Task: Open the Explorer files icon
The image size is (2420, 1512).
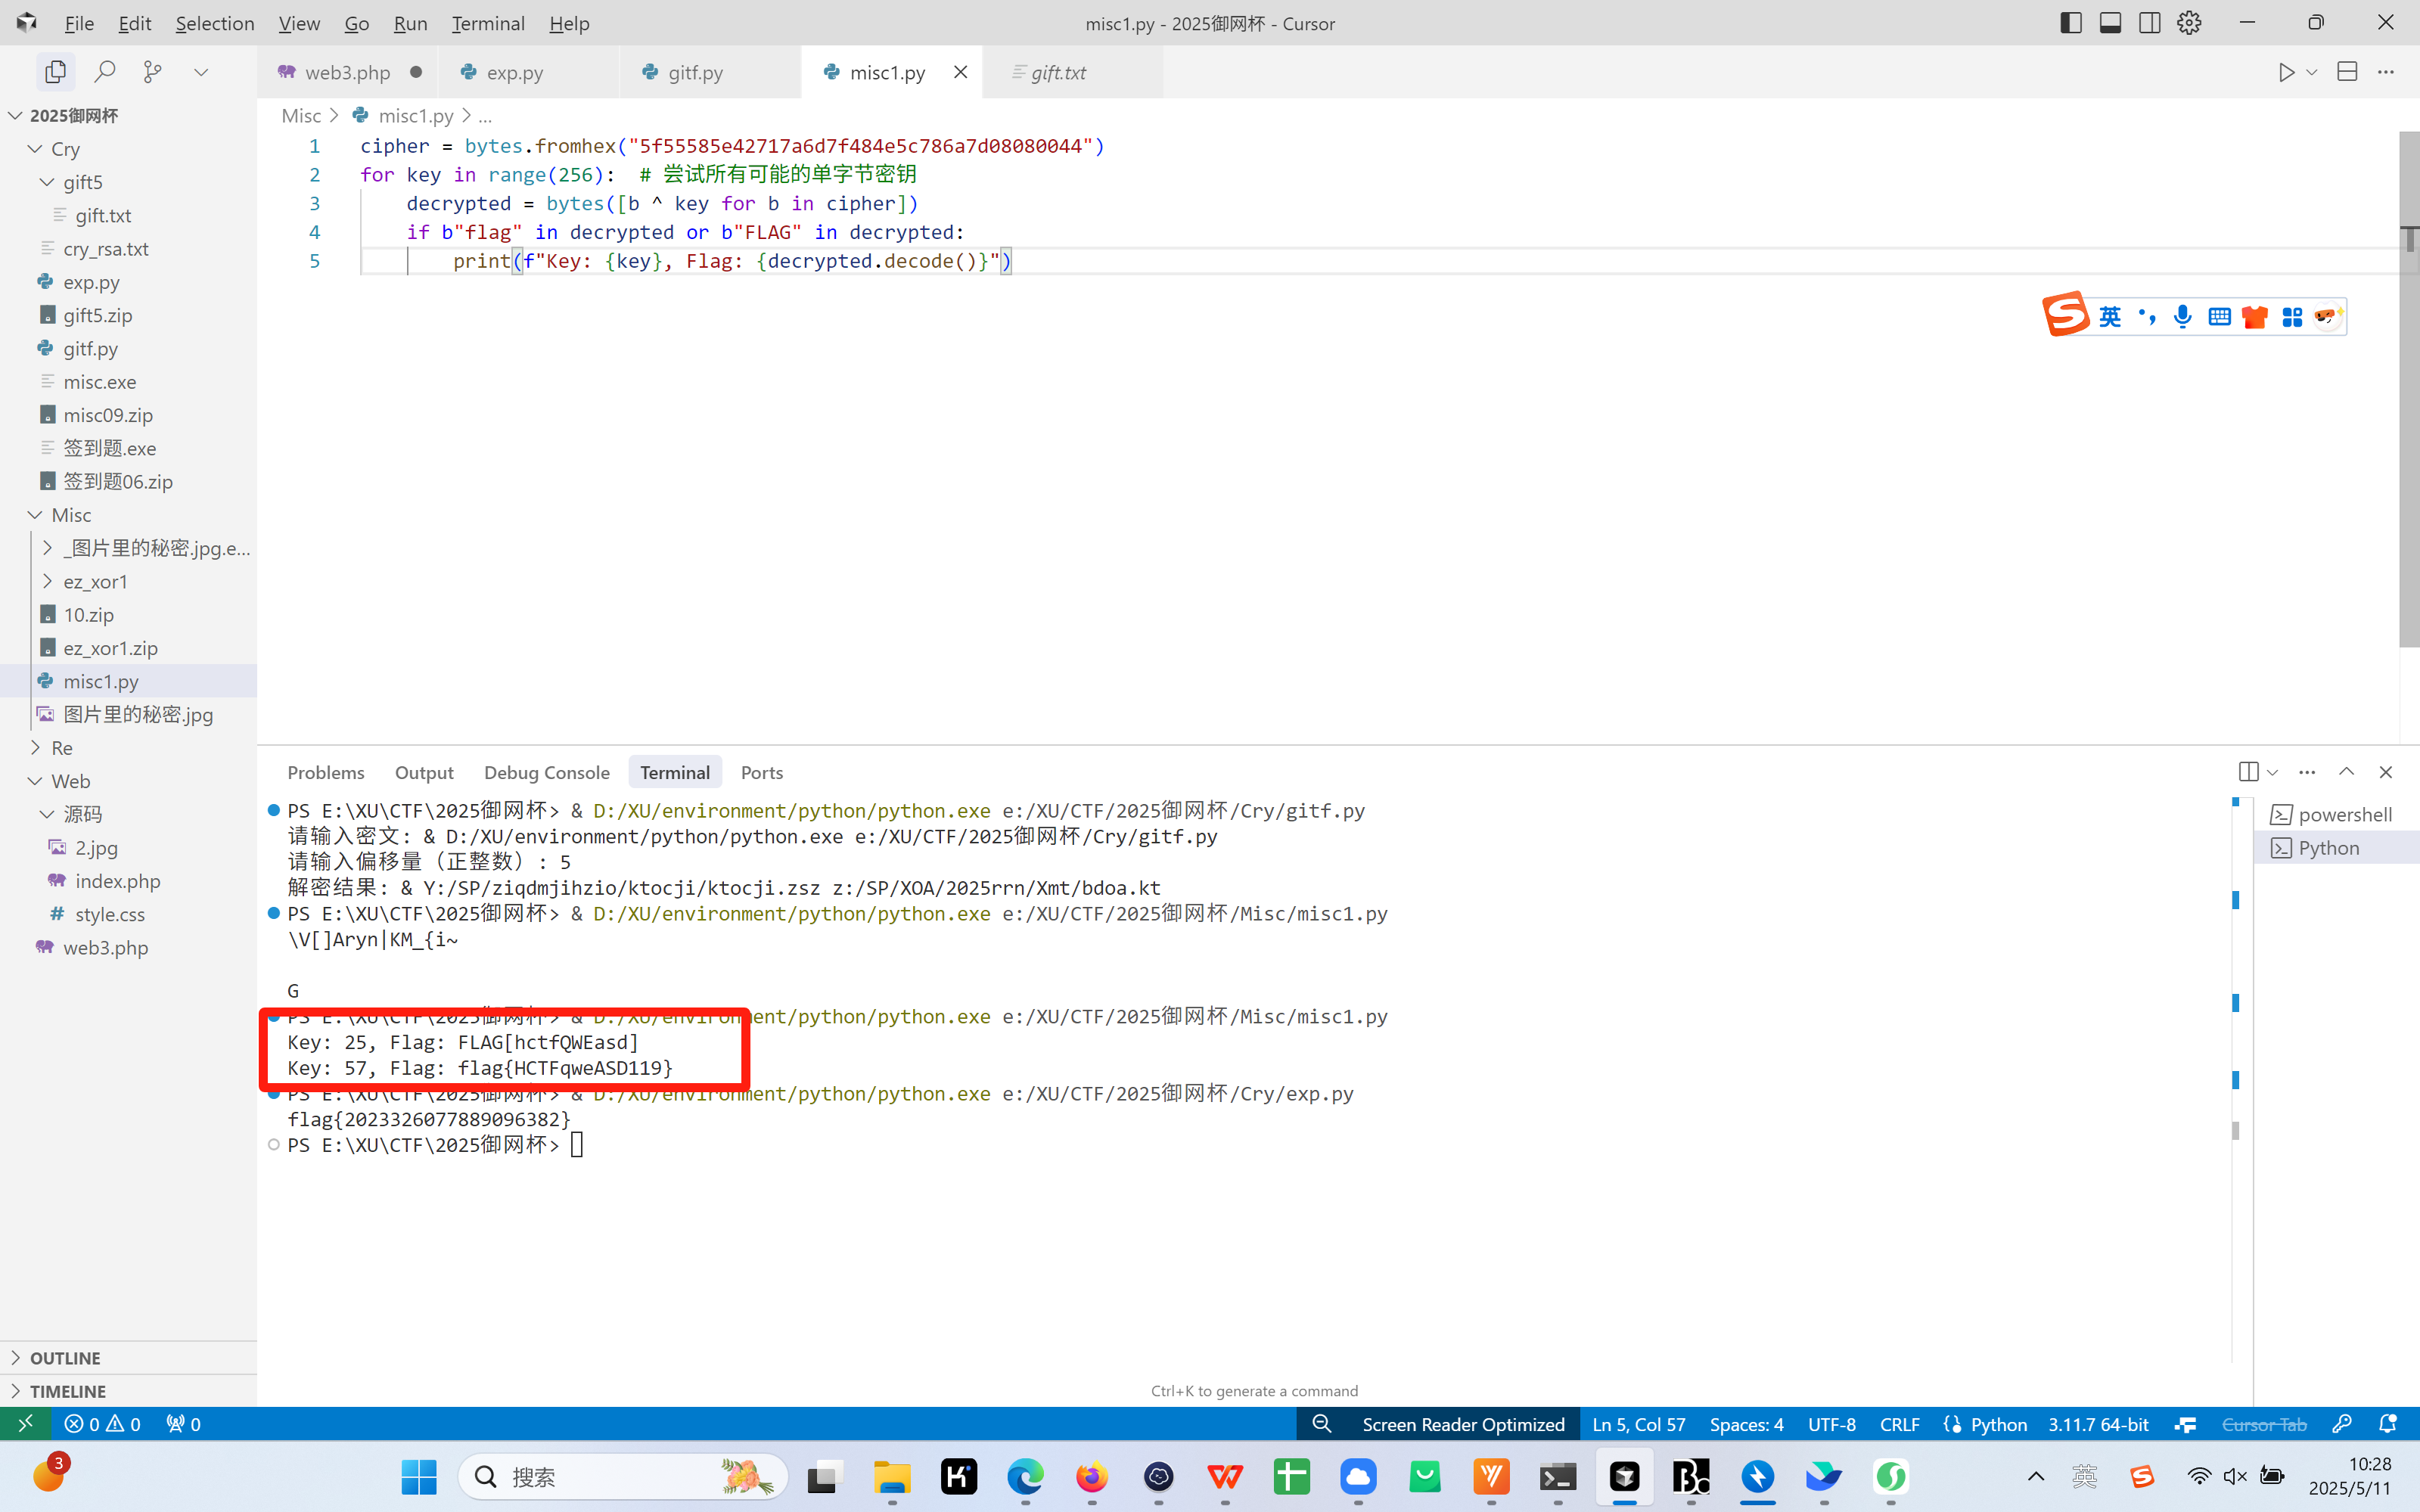Action: click(x=55, y=72)
